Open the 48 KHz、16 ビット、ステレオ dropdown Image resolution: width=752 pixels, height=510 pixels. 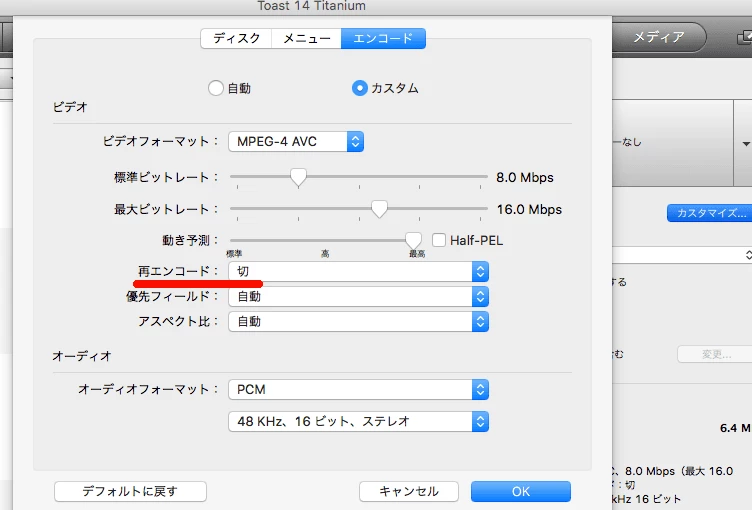coord(358,422)
